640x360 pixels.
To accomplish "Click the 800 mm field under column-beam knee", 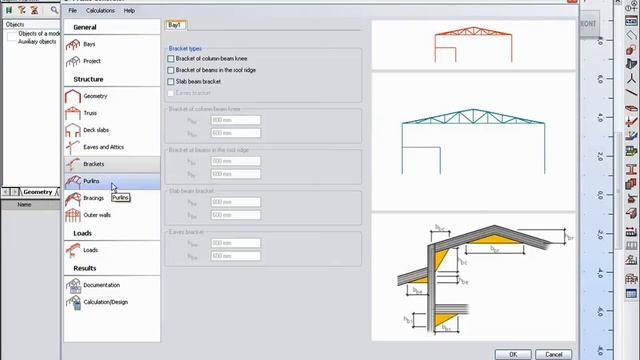I will (236, 120).
